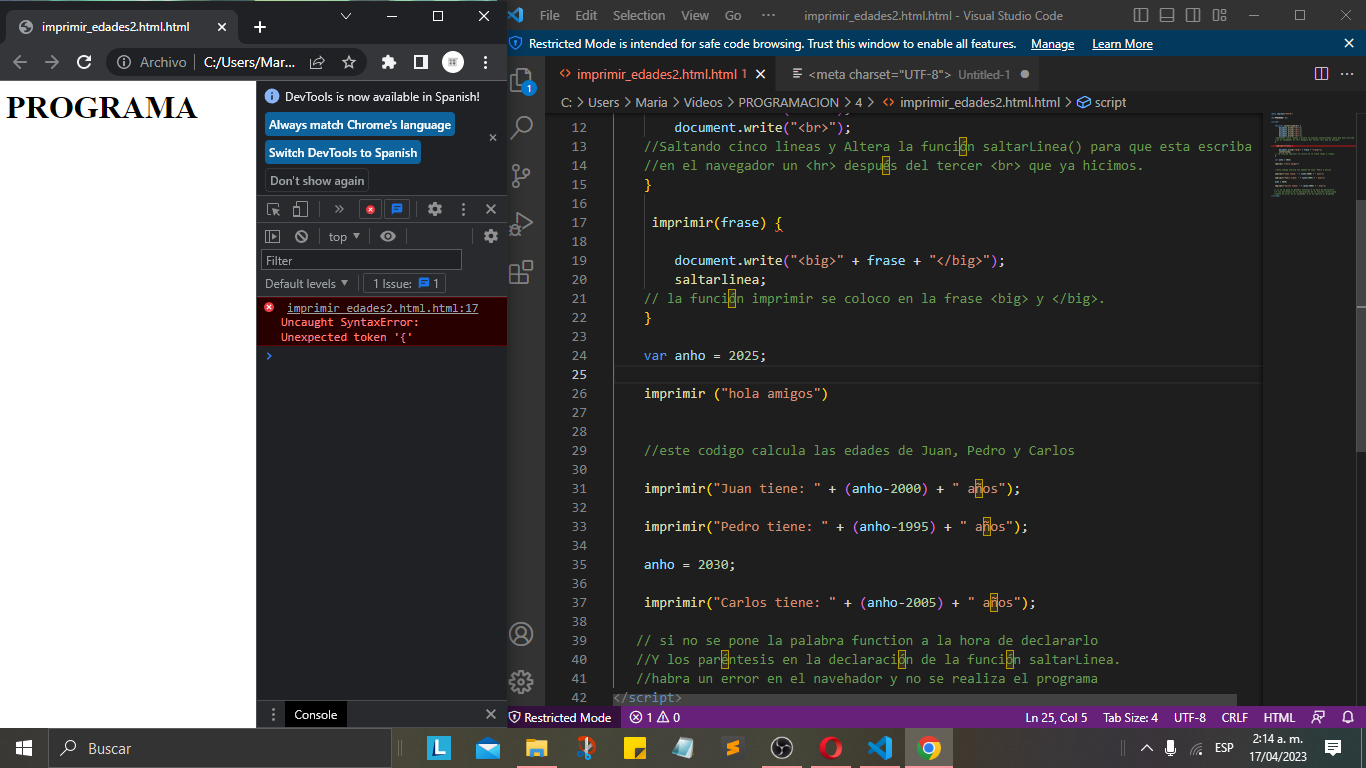Open the imprimir_edades2.html.html:17 error link
This screenshot has width=1366, height=768.
click(382, 308)
